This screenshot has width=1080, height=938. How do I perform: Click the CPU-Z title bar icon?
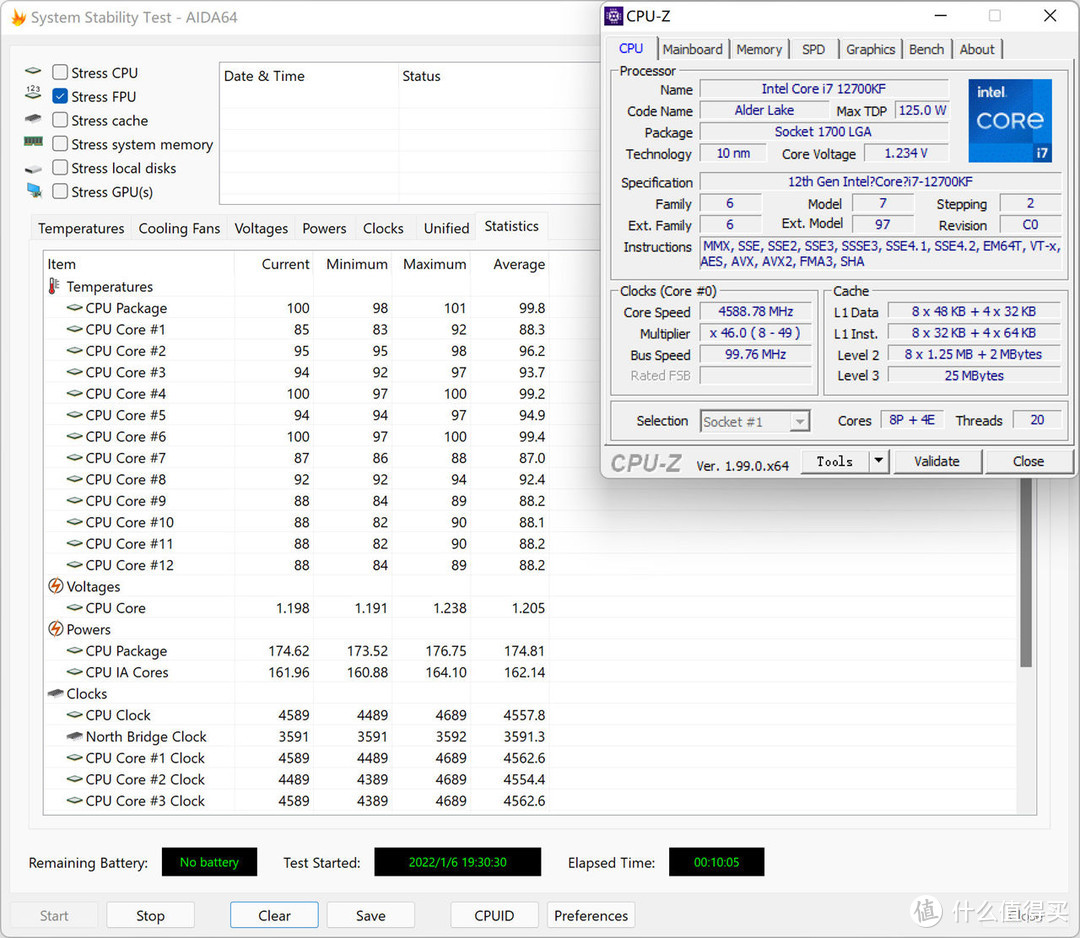point(614,16)
